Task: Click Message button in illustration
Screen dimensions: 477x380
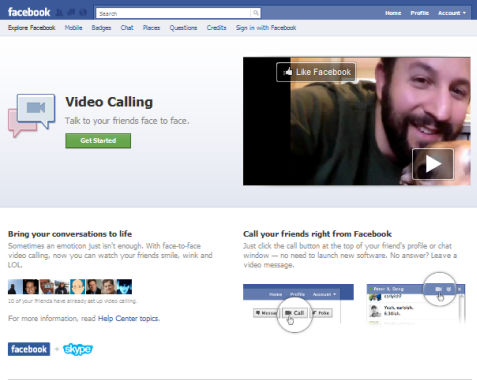Action: [266, 313]
